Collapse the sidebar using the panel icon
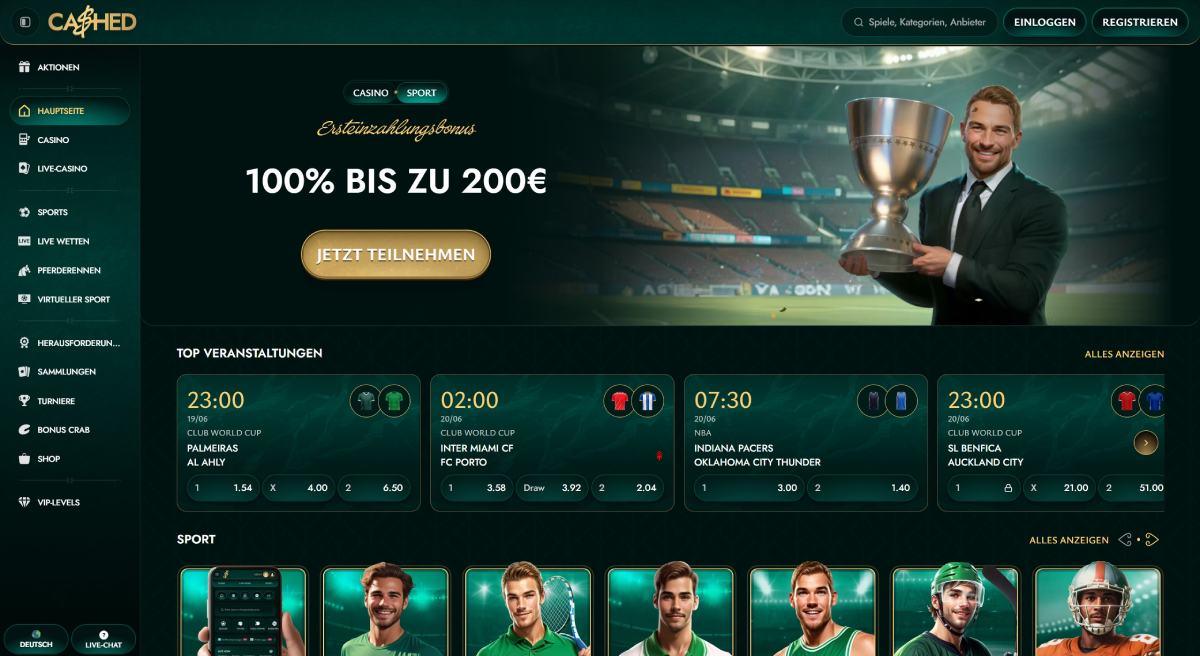1200x656 pixels. [x=25, y=22]
